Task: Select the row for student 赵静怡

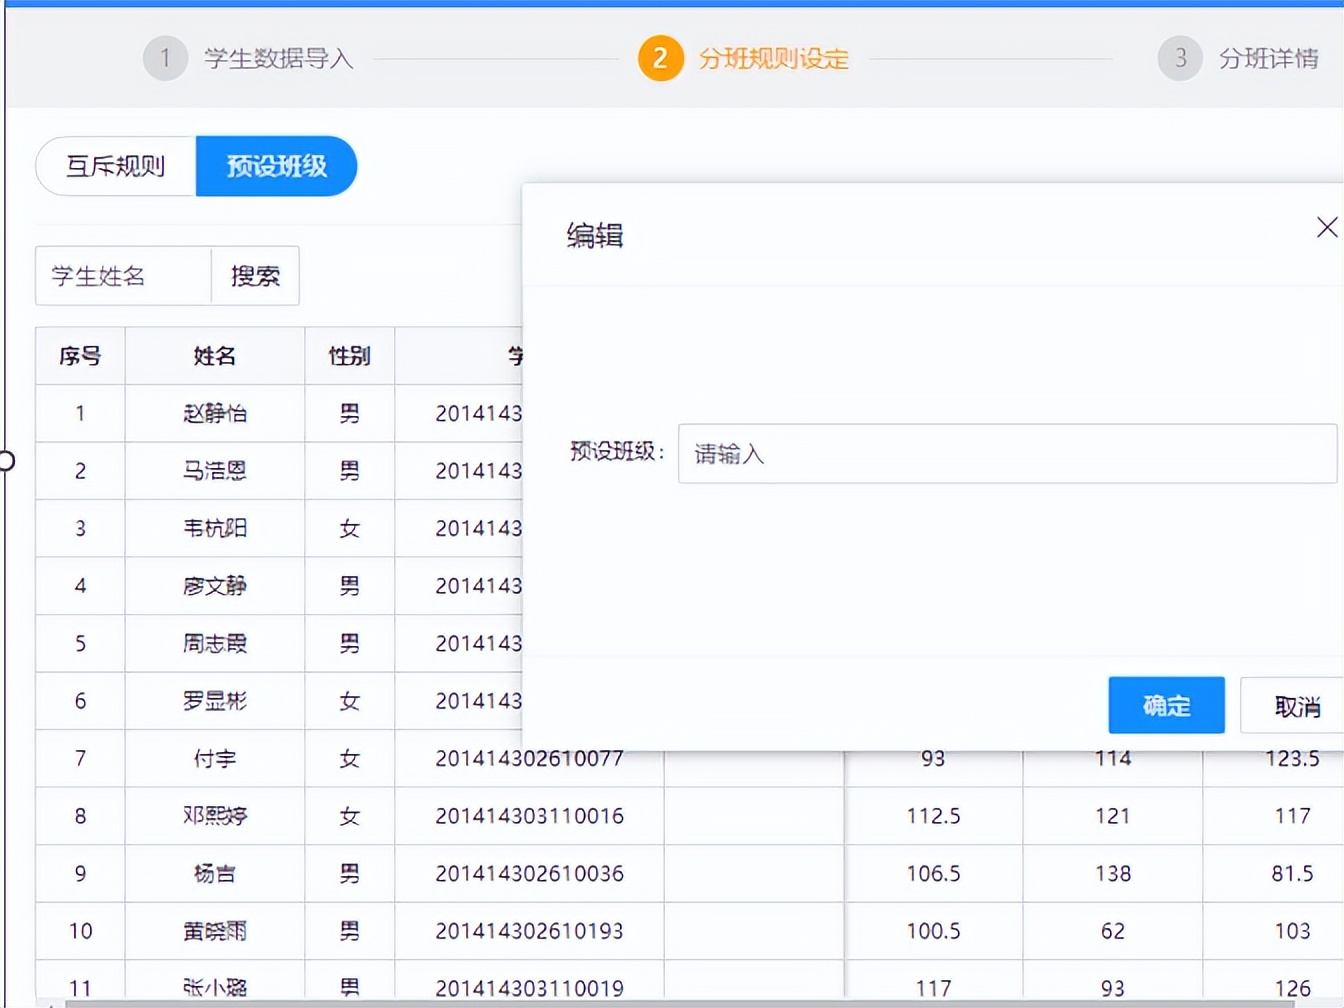Action: pos(212,413)
